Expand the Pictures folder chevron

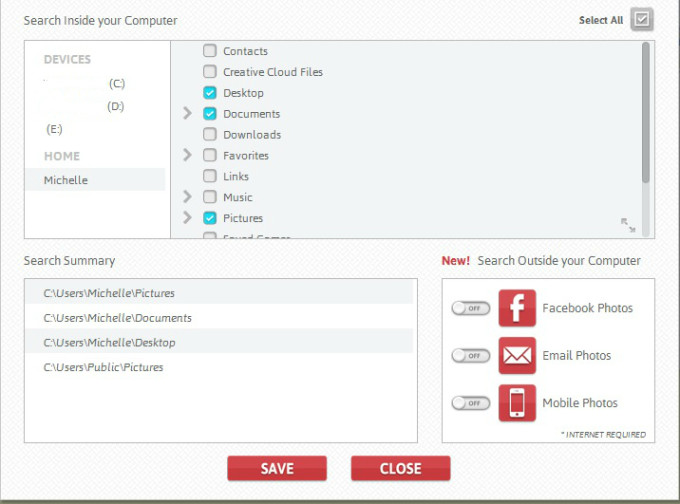point(187,218)
